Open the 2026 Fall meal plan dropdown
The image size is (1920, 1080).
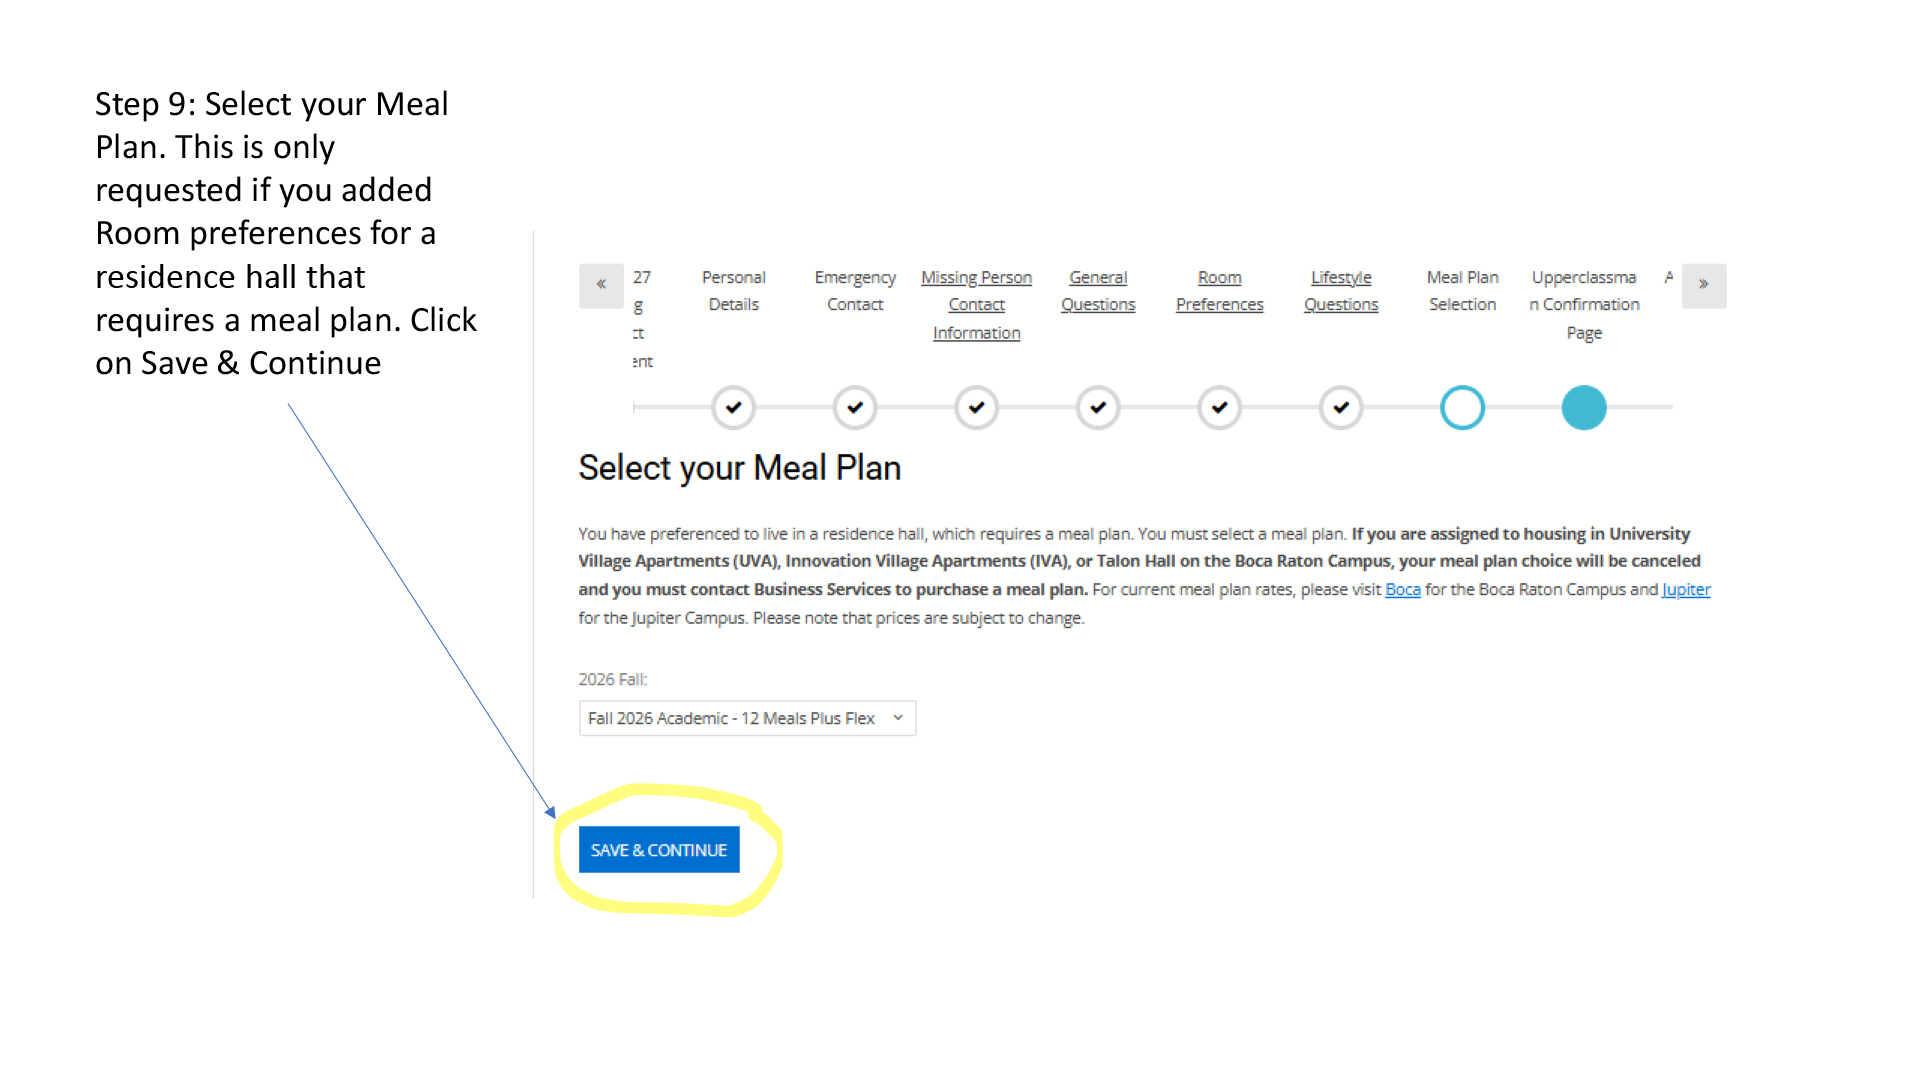746,718
